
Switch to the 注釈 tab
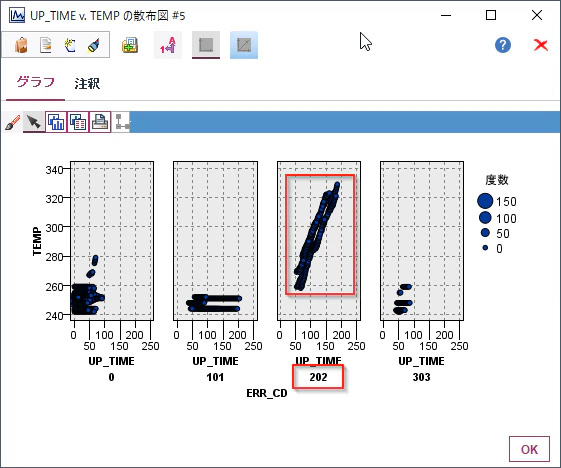click(x=87, y=83)
